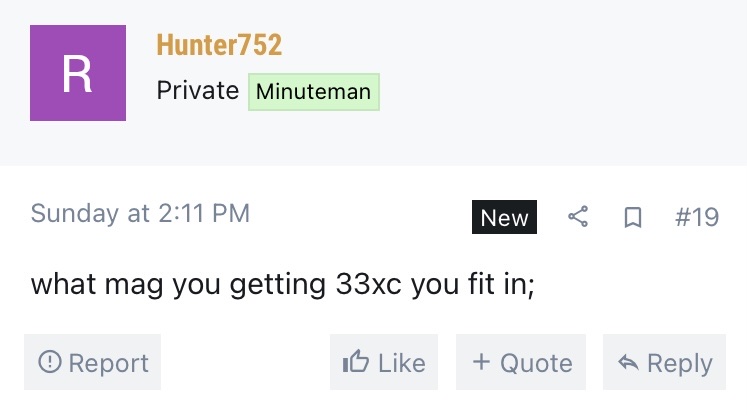
Task: Click the green Minuteman badge
Action: (313, 91)
